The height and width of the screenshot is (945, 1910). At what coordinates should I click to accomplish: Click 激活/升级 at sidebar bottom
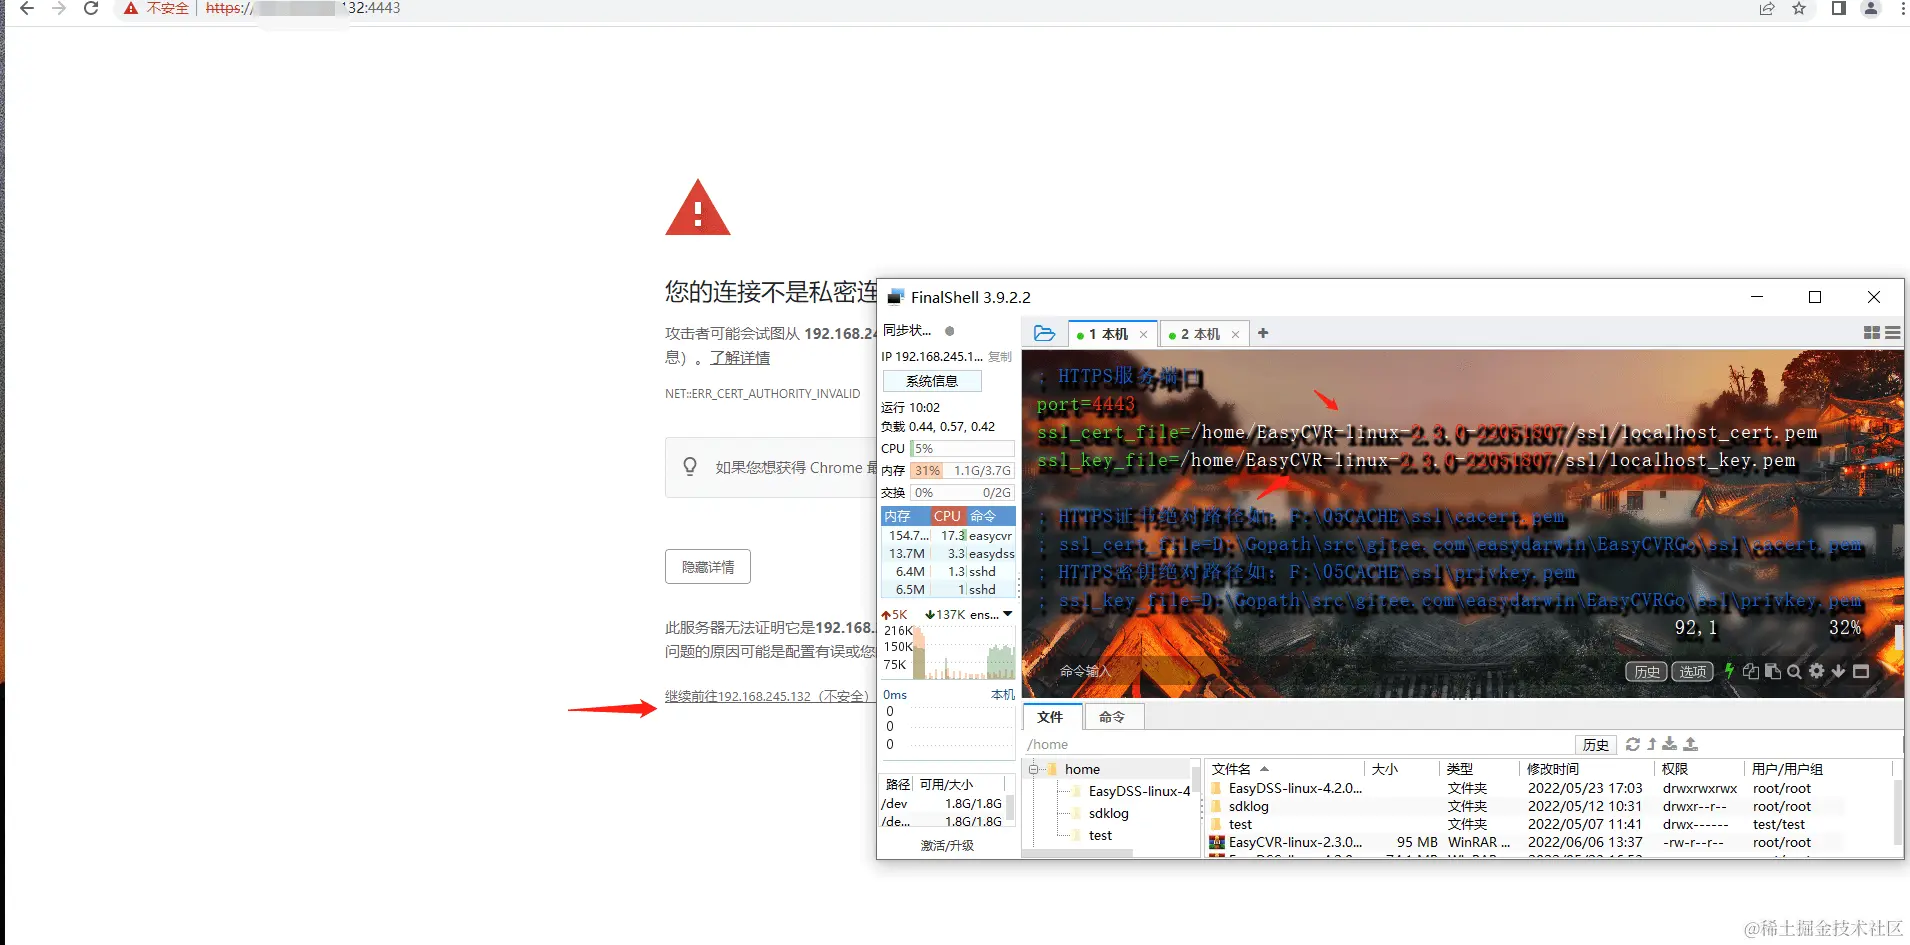[x=947, y=846]
